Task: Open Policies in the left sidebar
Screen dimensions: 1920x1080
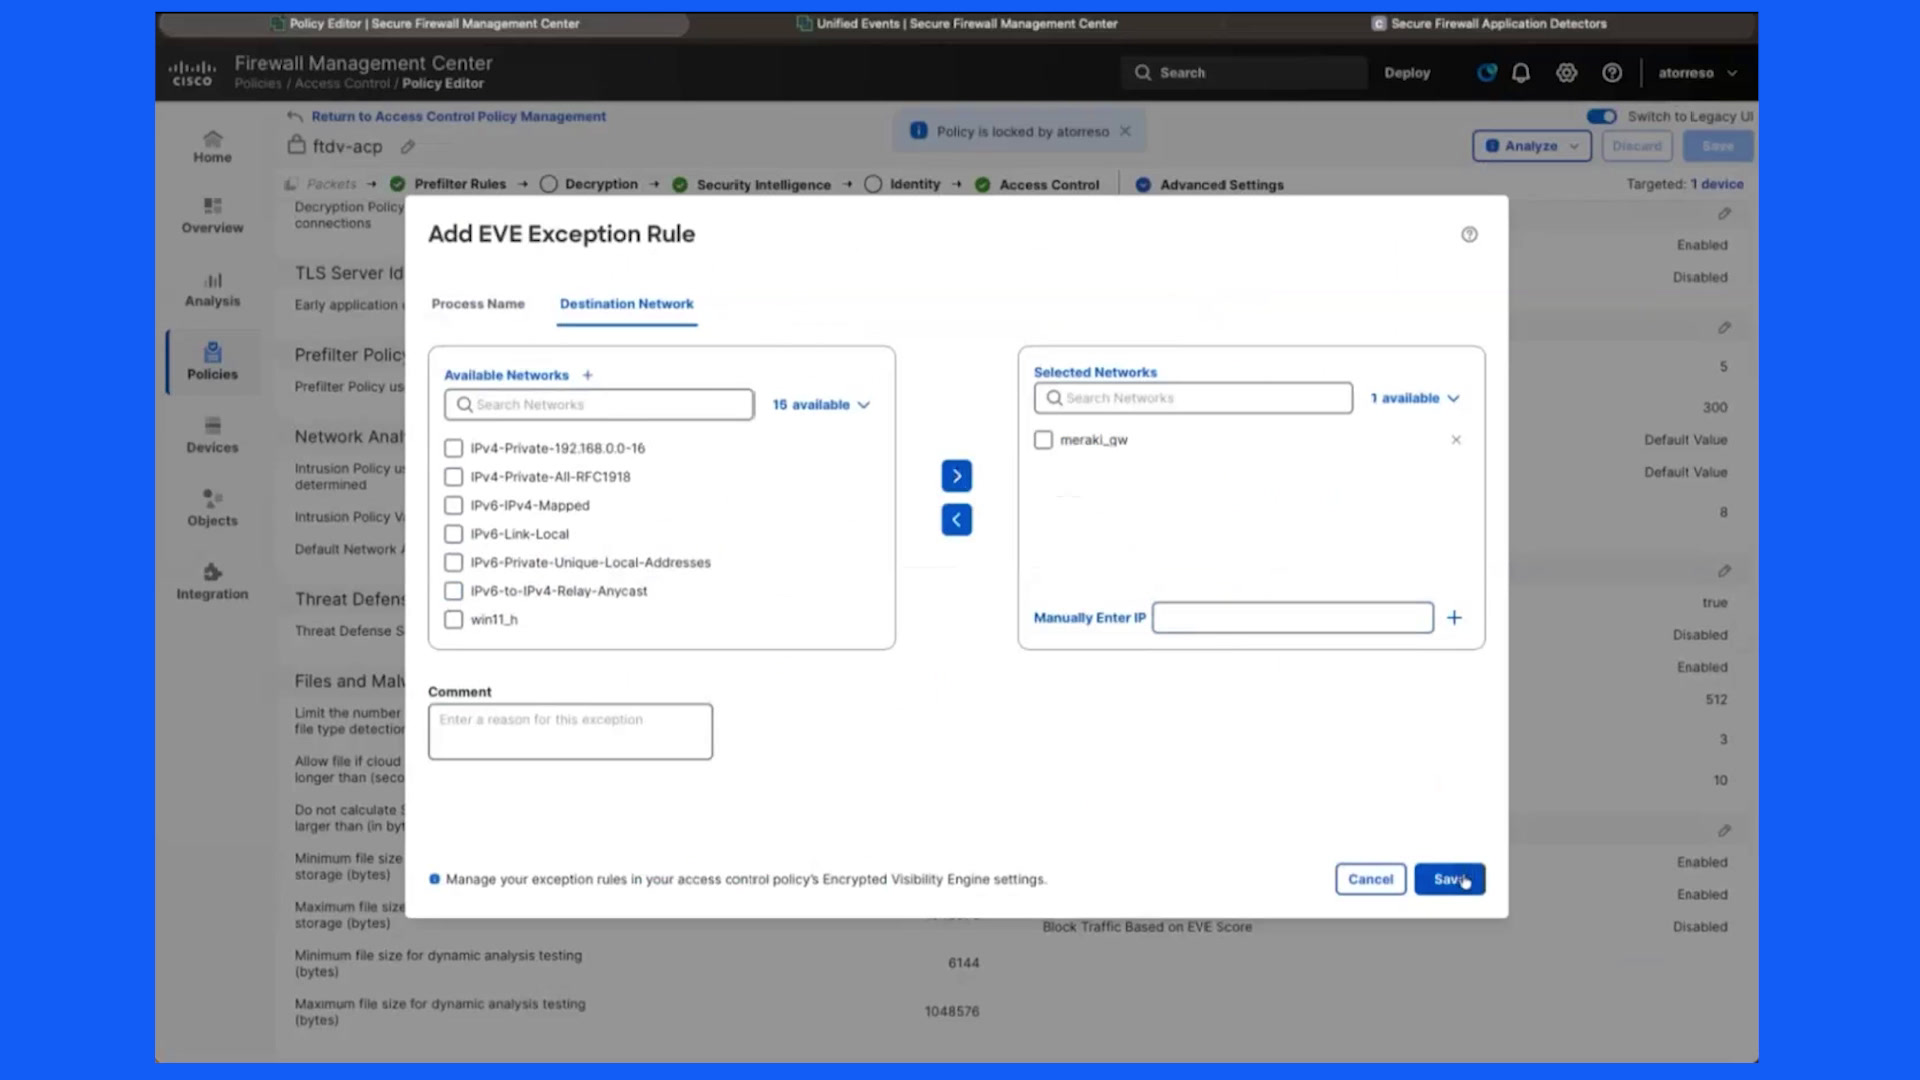Action: (x=212, y=362)
